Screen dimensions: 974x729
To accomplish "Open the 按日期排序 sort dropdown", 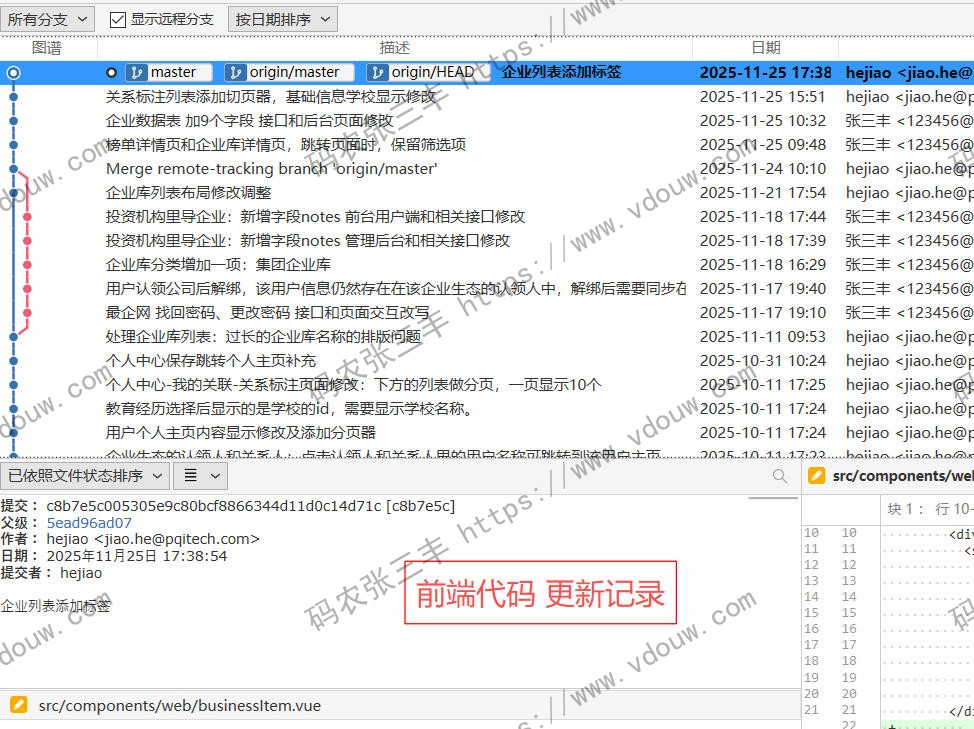I will (x=282, y=19).
